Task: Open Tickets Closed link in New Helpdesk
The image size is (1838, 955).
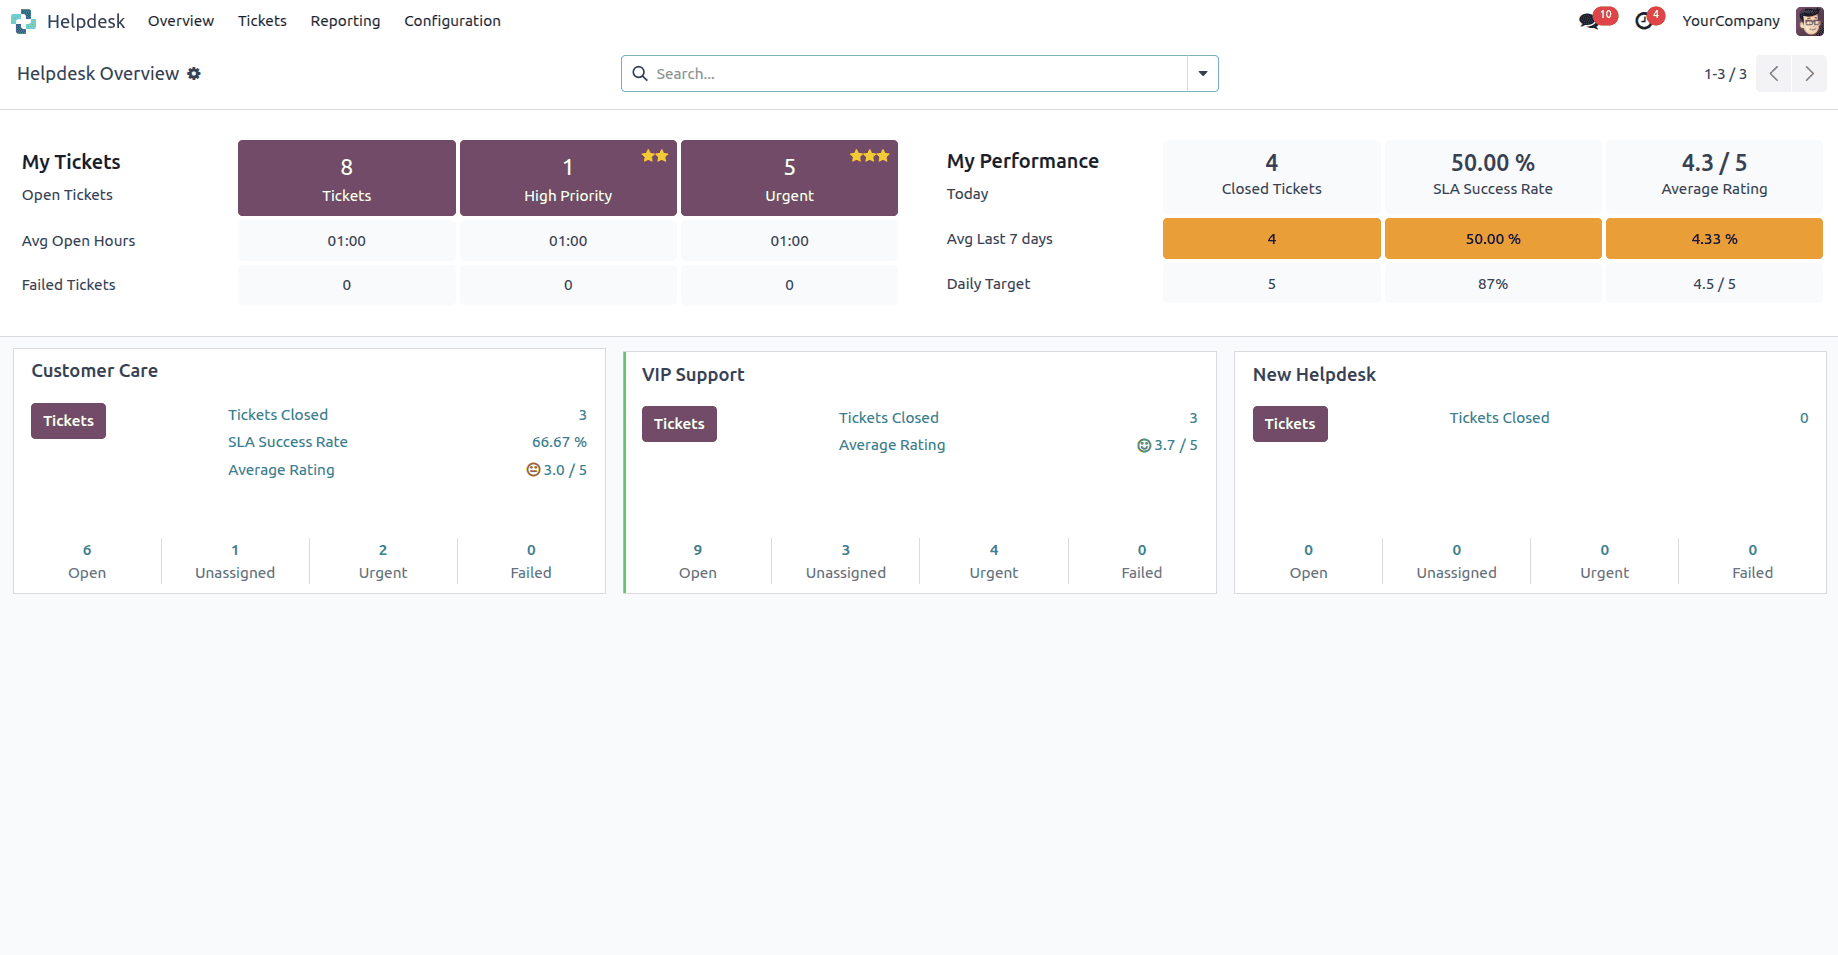Action: (1499, 418)
